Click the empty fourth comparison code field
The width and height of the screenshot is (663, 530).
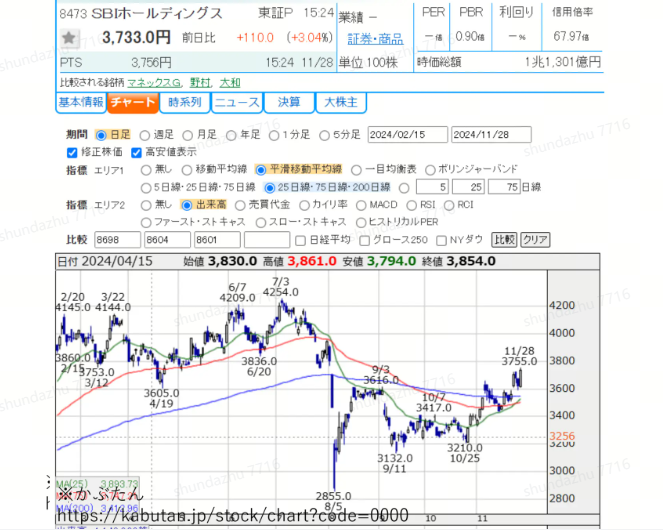[267, 240]
